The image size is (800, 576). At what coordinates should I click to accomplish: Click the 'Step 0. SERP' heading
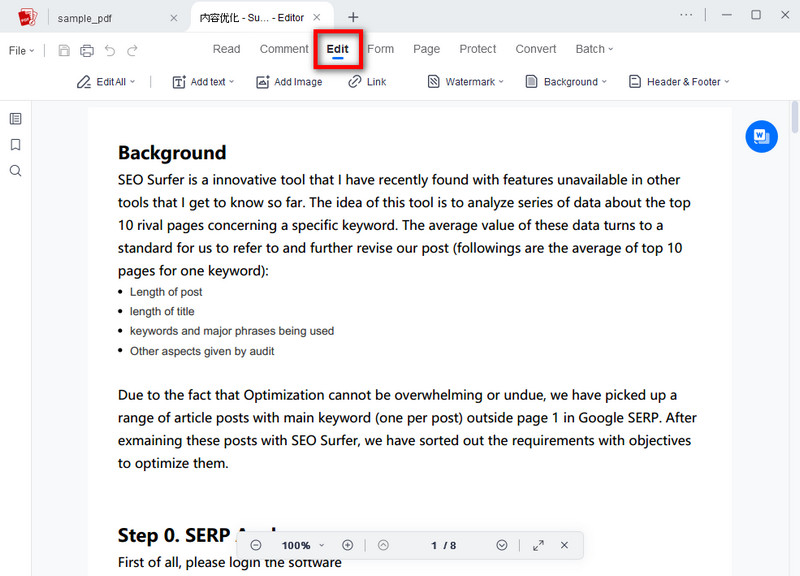pos(174,535)
